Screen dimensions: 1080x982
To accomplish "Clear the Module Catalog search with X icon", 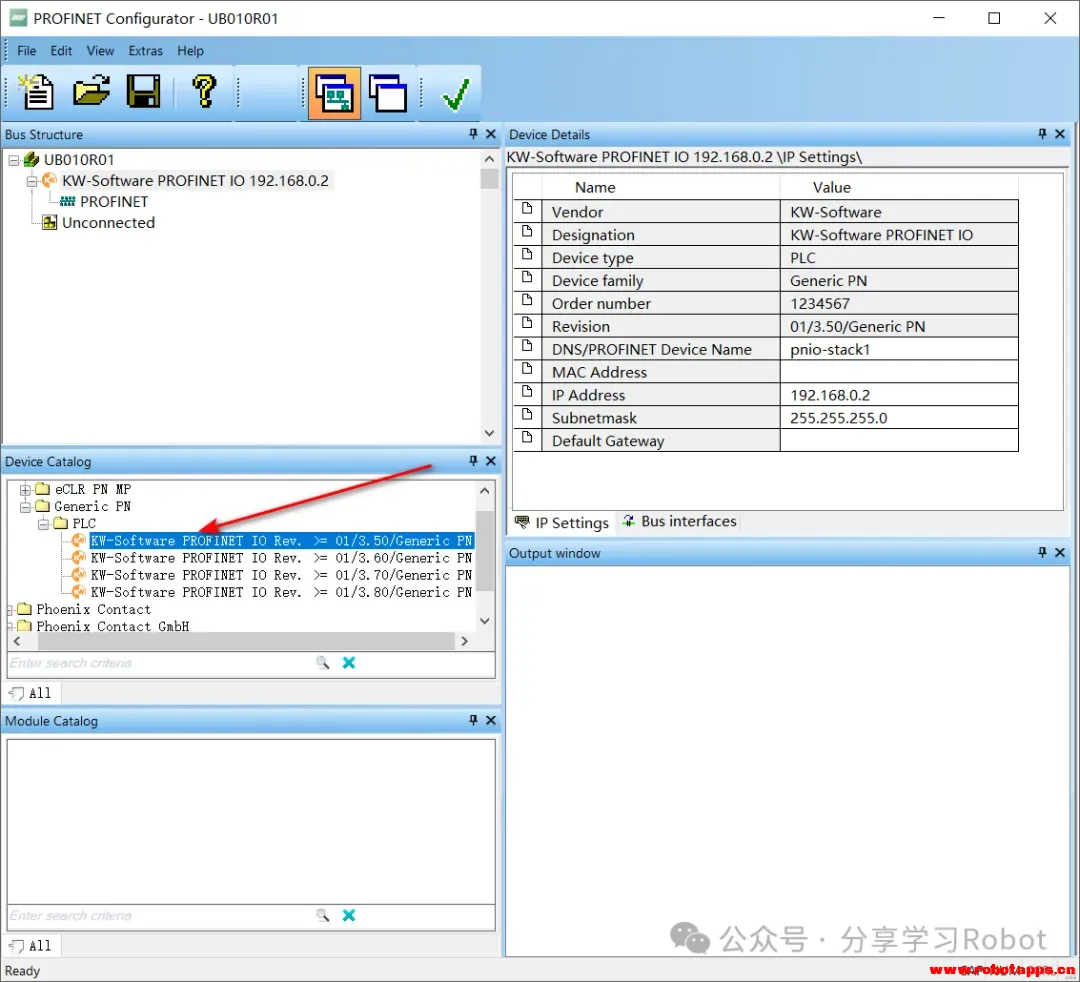I will coord(349,915).
